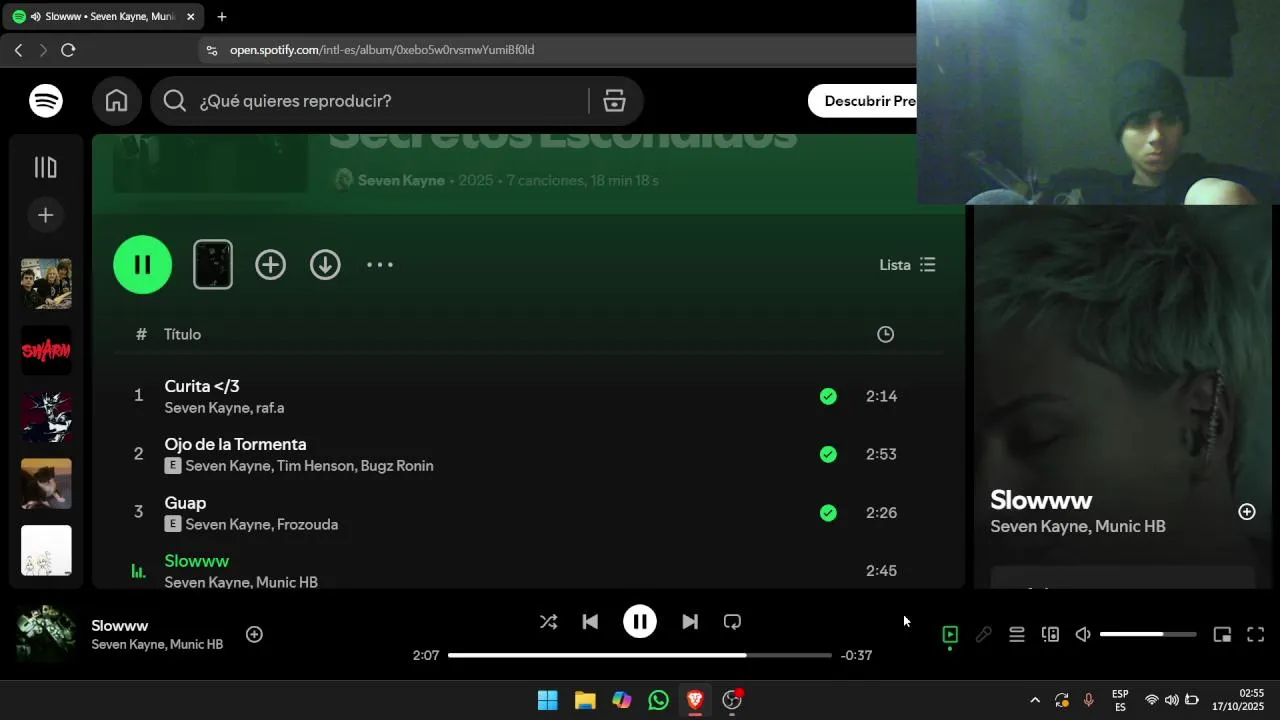Toggle the Now Playing view button
1280x720 pixels.
tap(950, 634)
